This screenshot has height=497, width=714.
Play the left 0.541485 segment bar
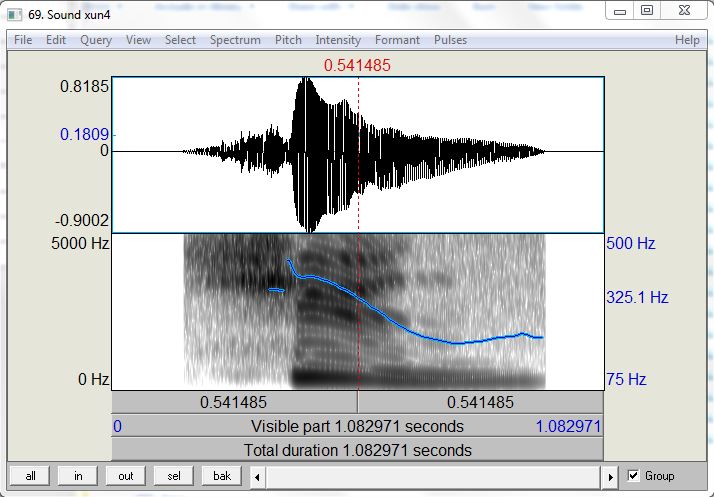[235, 402]
